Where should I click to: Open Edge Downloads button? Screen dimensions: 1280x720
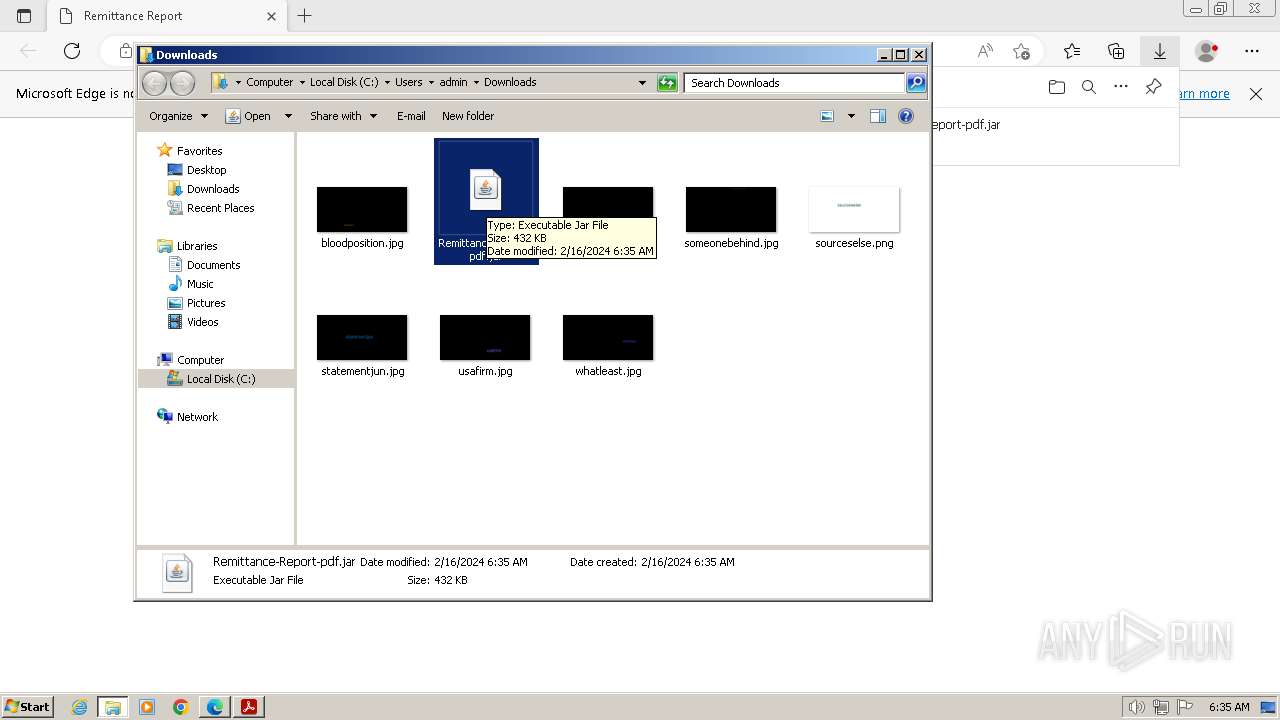[1160, 51]
